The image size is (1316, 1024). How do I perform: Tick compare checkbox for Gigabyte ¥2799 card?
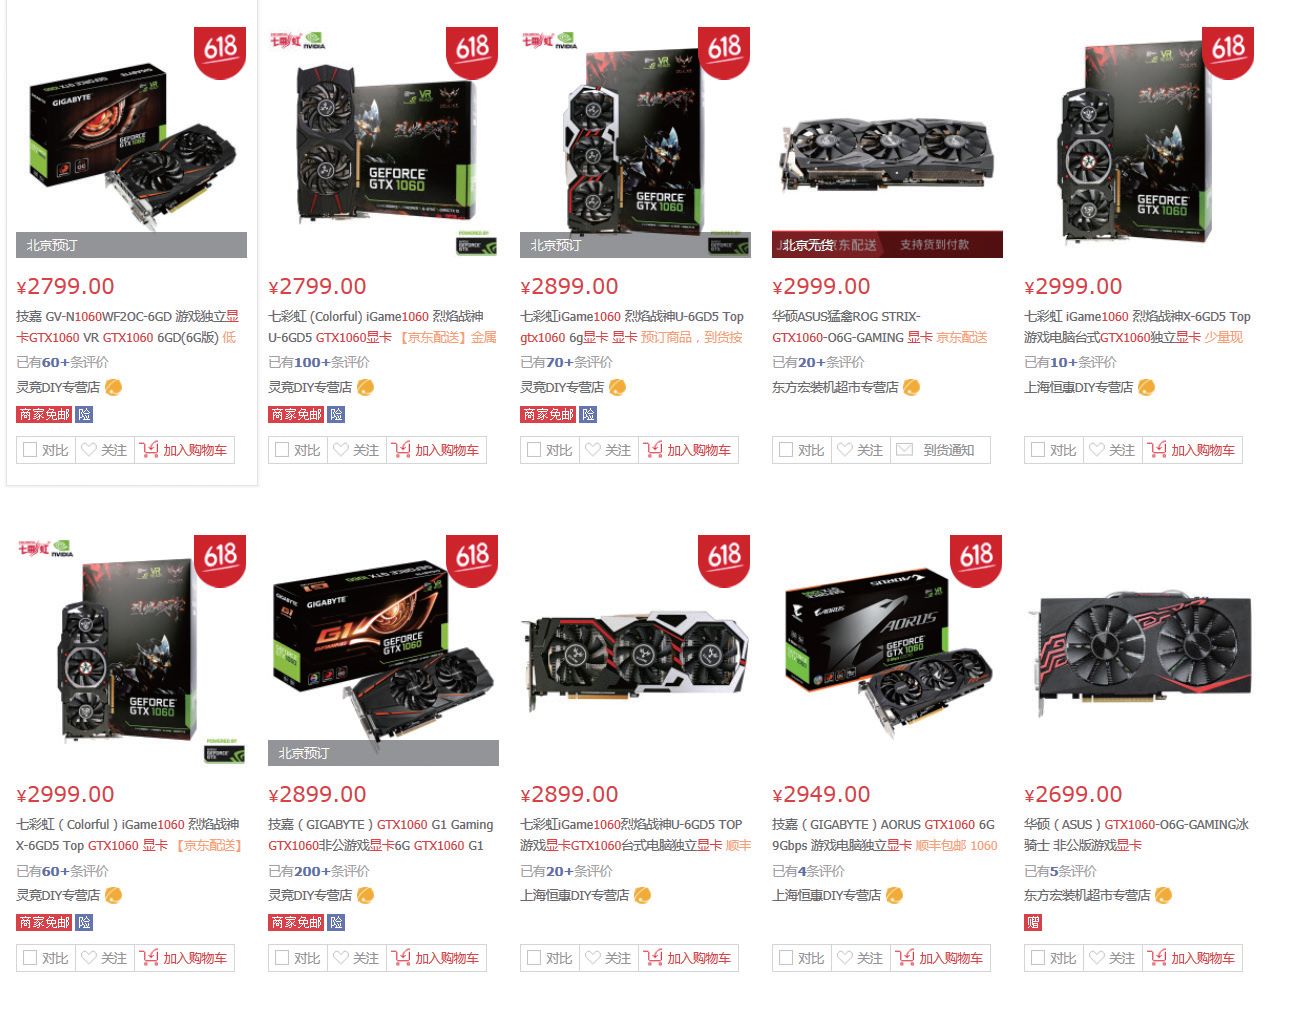pyautogui.click(x=30, y=450)
